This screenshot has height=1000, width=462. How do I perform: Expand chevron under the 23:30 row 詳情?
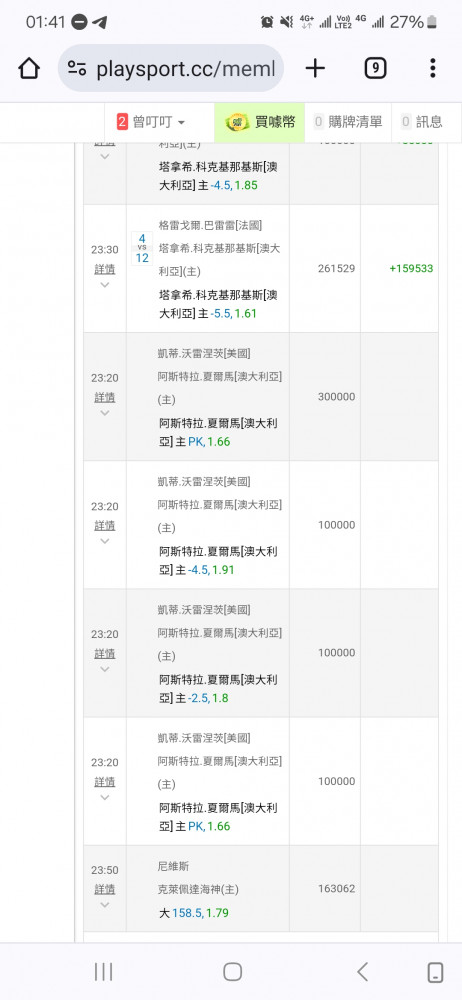tap(105, 284)
